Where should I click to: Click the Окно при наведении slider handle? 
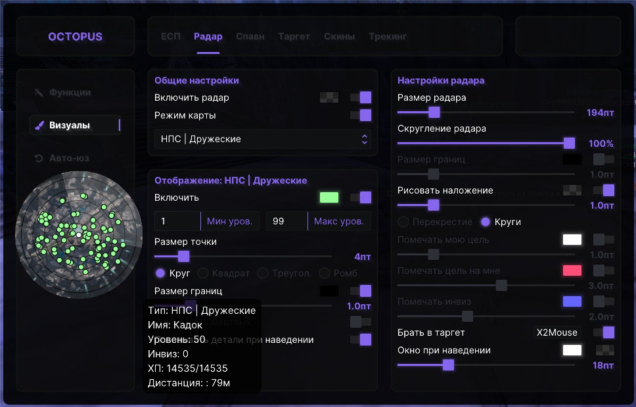point(448,365)
